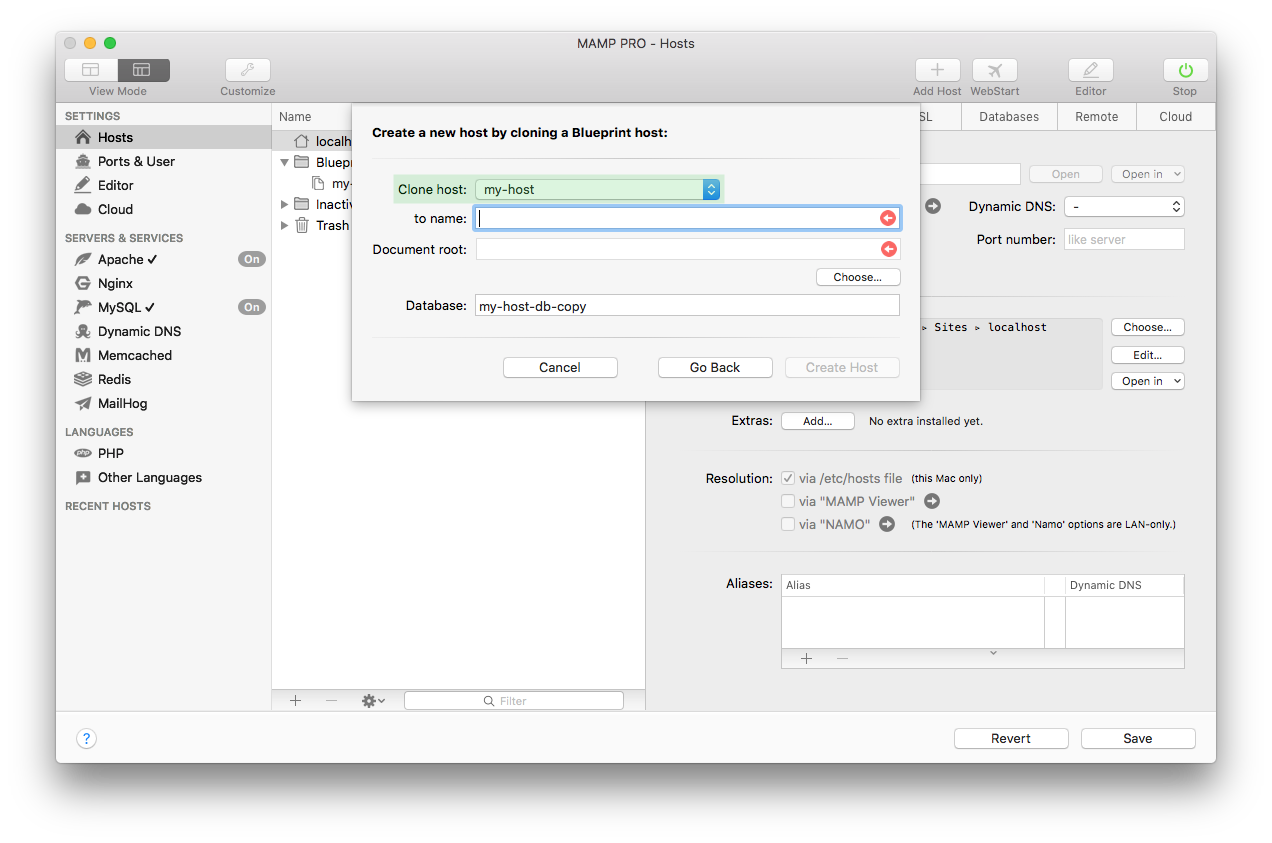Expand the Inactive folder disclosure triangle
Image resolution: width=1272 pixels, height=843 pixels.
pyautogui.click(x=284, y=204)
